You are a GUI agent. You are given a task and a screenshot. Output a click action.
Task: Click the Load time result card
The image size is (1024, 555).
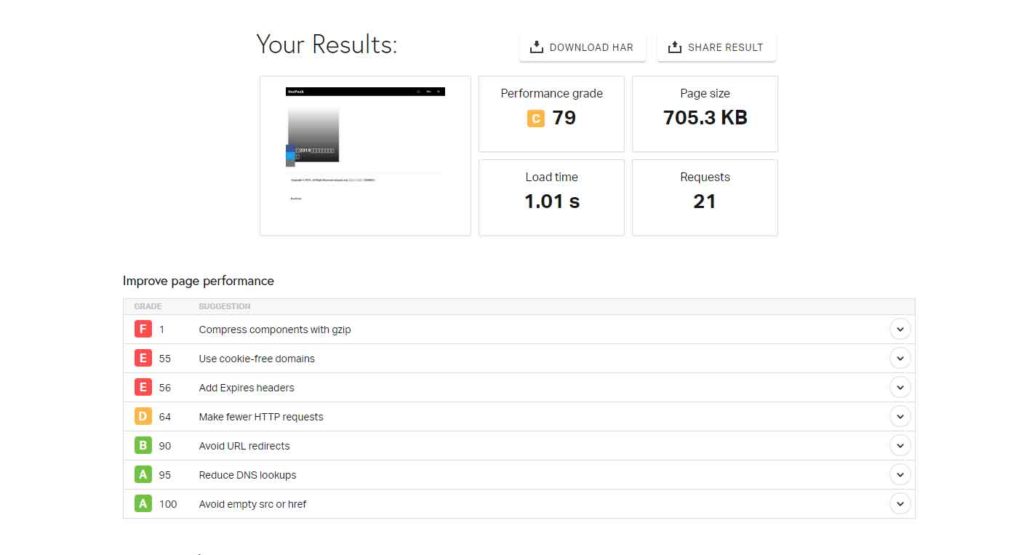pos(552,197)
